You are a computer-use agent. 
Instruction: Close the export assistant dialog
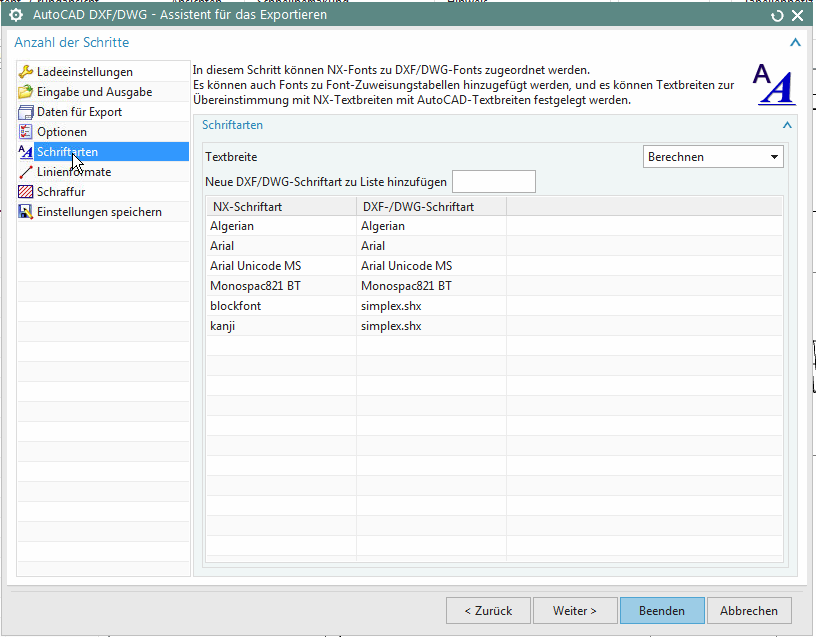(797, 16)
